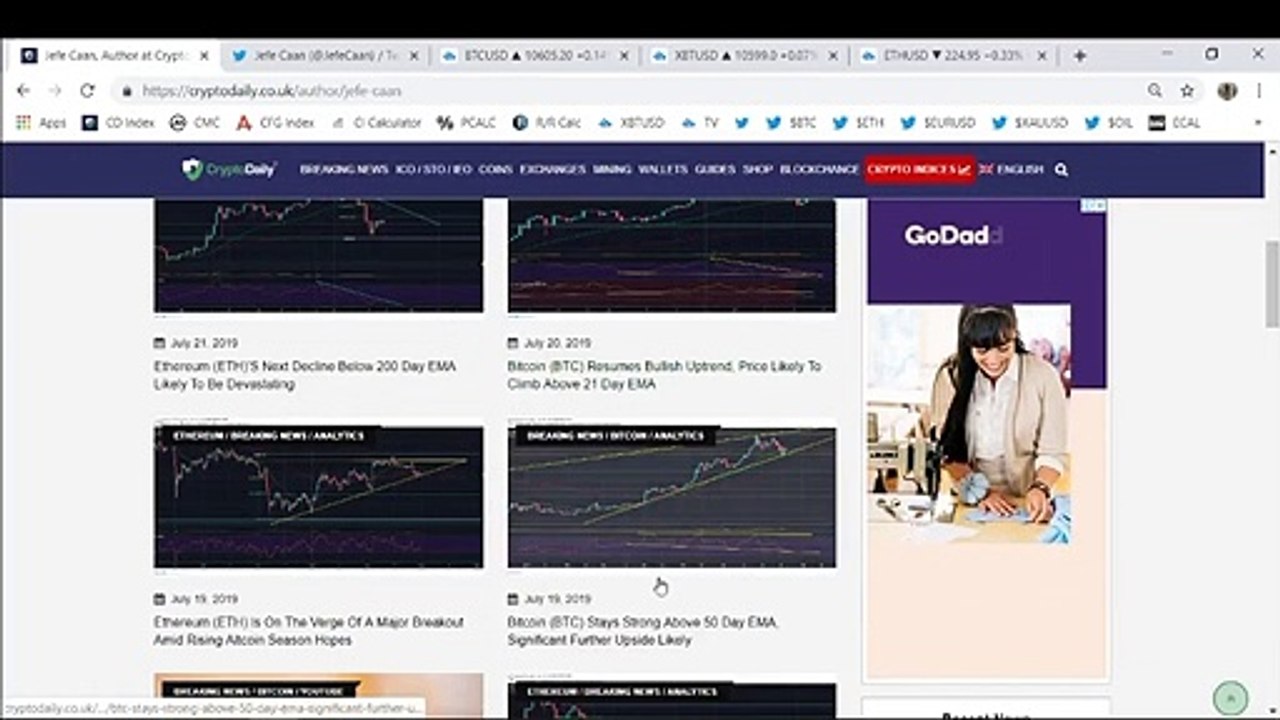This screenshot has height=720, width=1280.
Task: Close the BTCUSD tab
Action: coord(625,56)
